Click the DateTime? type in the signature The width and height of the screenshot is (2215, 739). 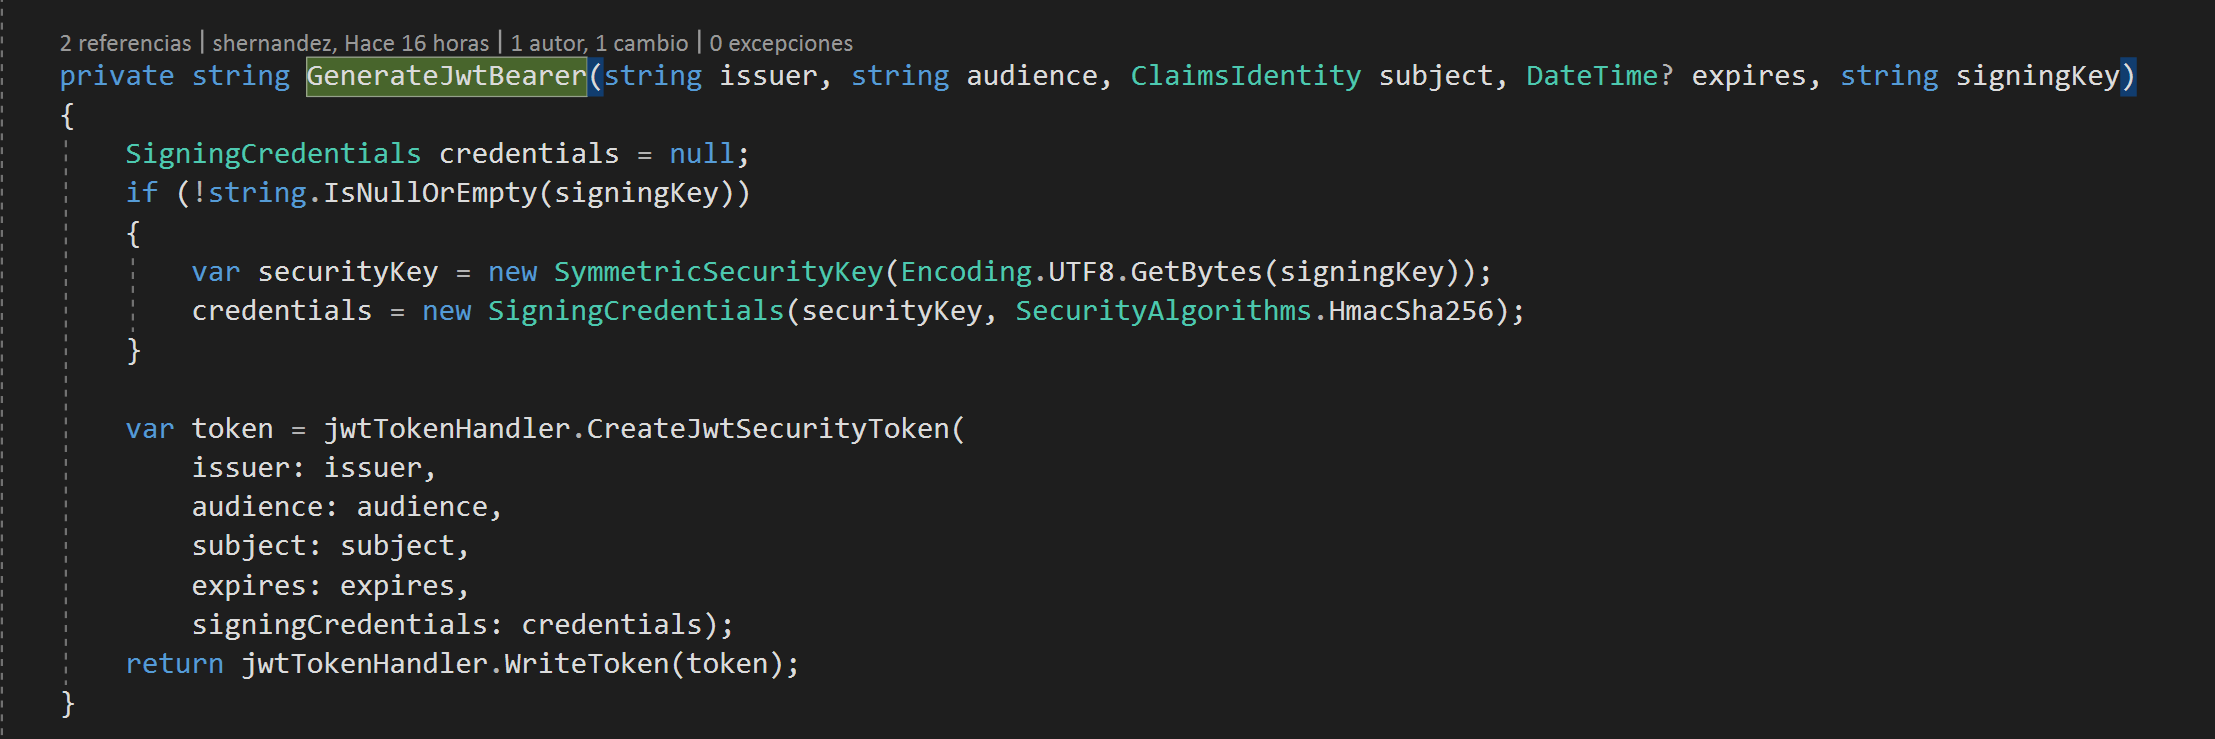pos(1599,76)
